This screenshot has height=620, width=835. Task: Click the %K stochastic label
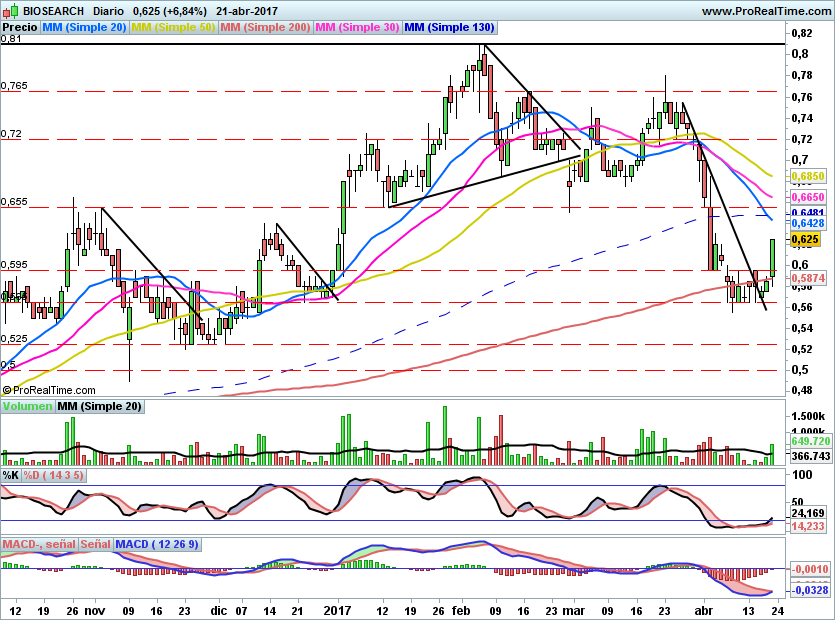pos(11,475)
